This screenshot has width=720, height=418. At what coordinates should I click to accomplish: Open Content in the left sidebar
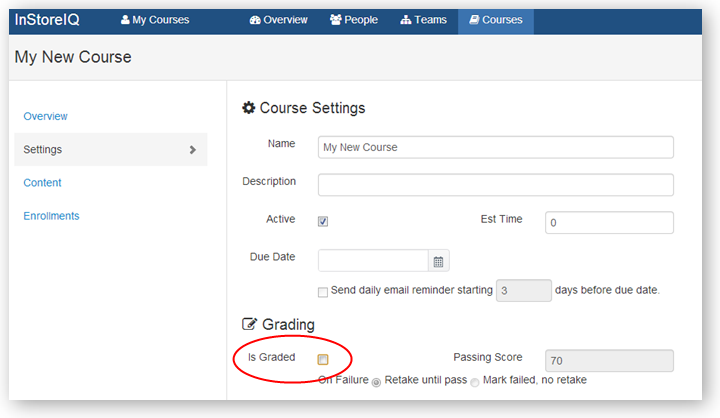(x=43, y=183)
